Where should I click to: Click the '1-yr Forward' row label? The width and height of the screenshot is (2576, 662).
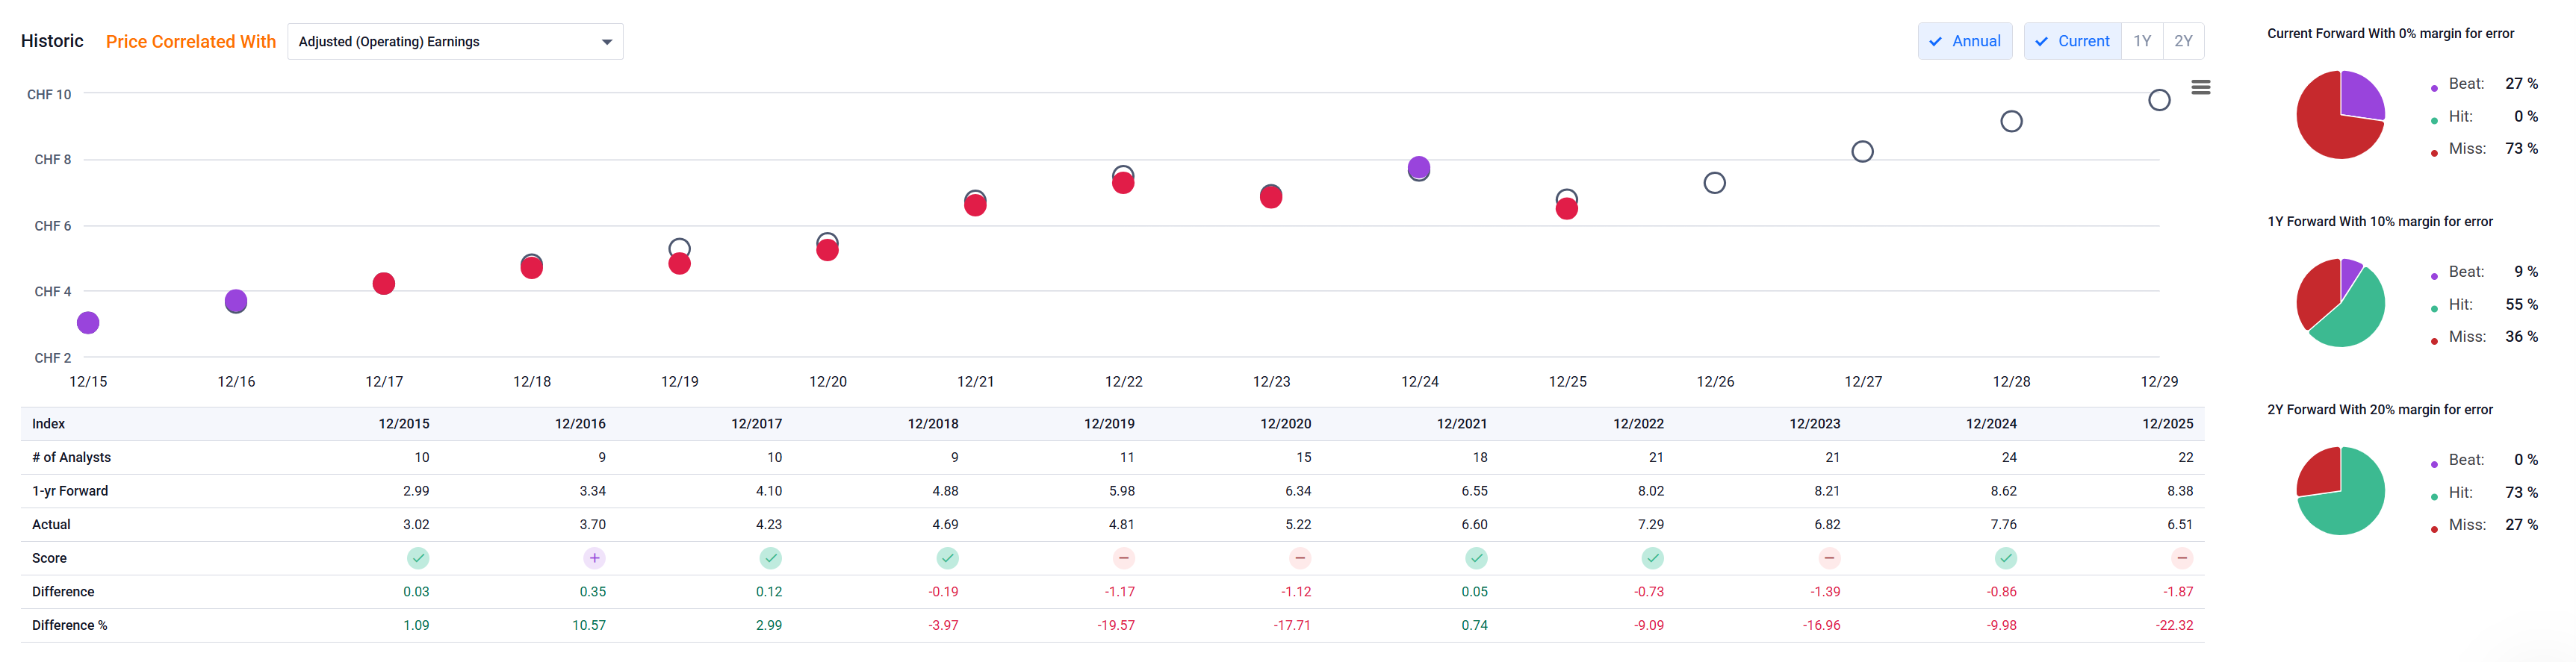click(70, 491)
